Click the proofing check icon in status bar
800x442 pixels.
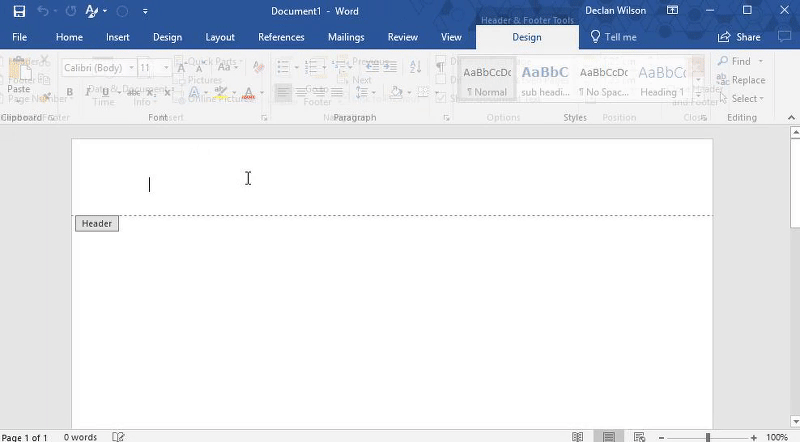click(119, 436)
